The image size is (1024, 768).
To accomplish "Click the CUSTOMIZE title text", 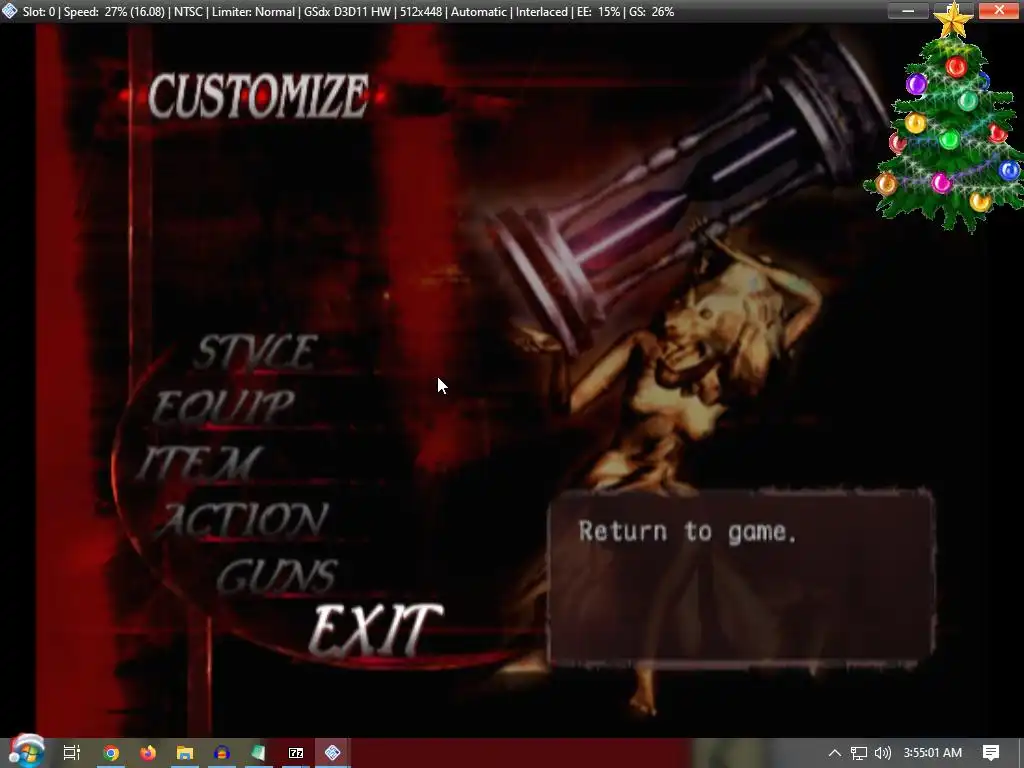I will [259, 96].
